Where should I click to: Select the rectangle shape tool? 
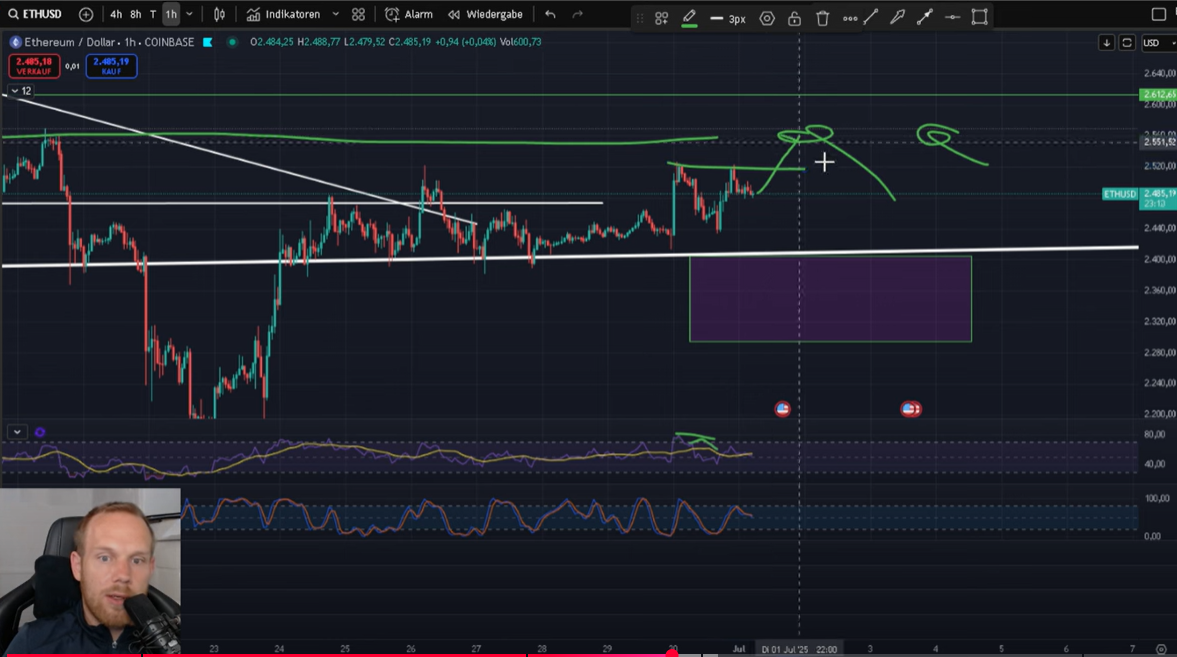pyautogui.click(x=980, y=17)
